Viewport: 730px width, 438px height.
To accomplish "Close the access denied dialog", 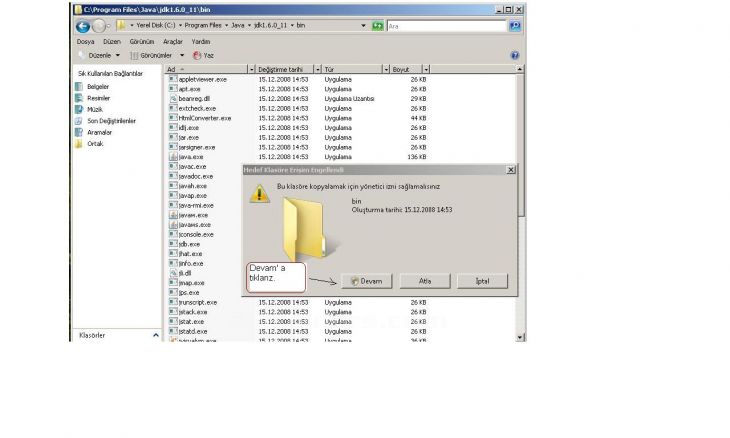I will point(511,170).
